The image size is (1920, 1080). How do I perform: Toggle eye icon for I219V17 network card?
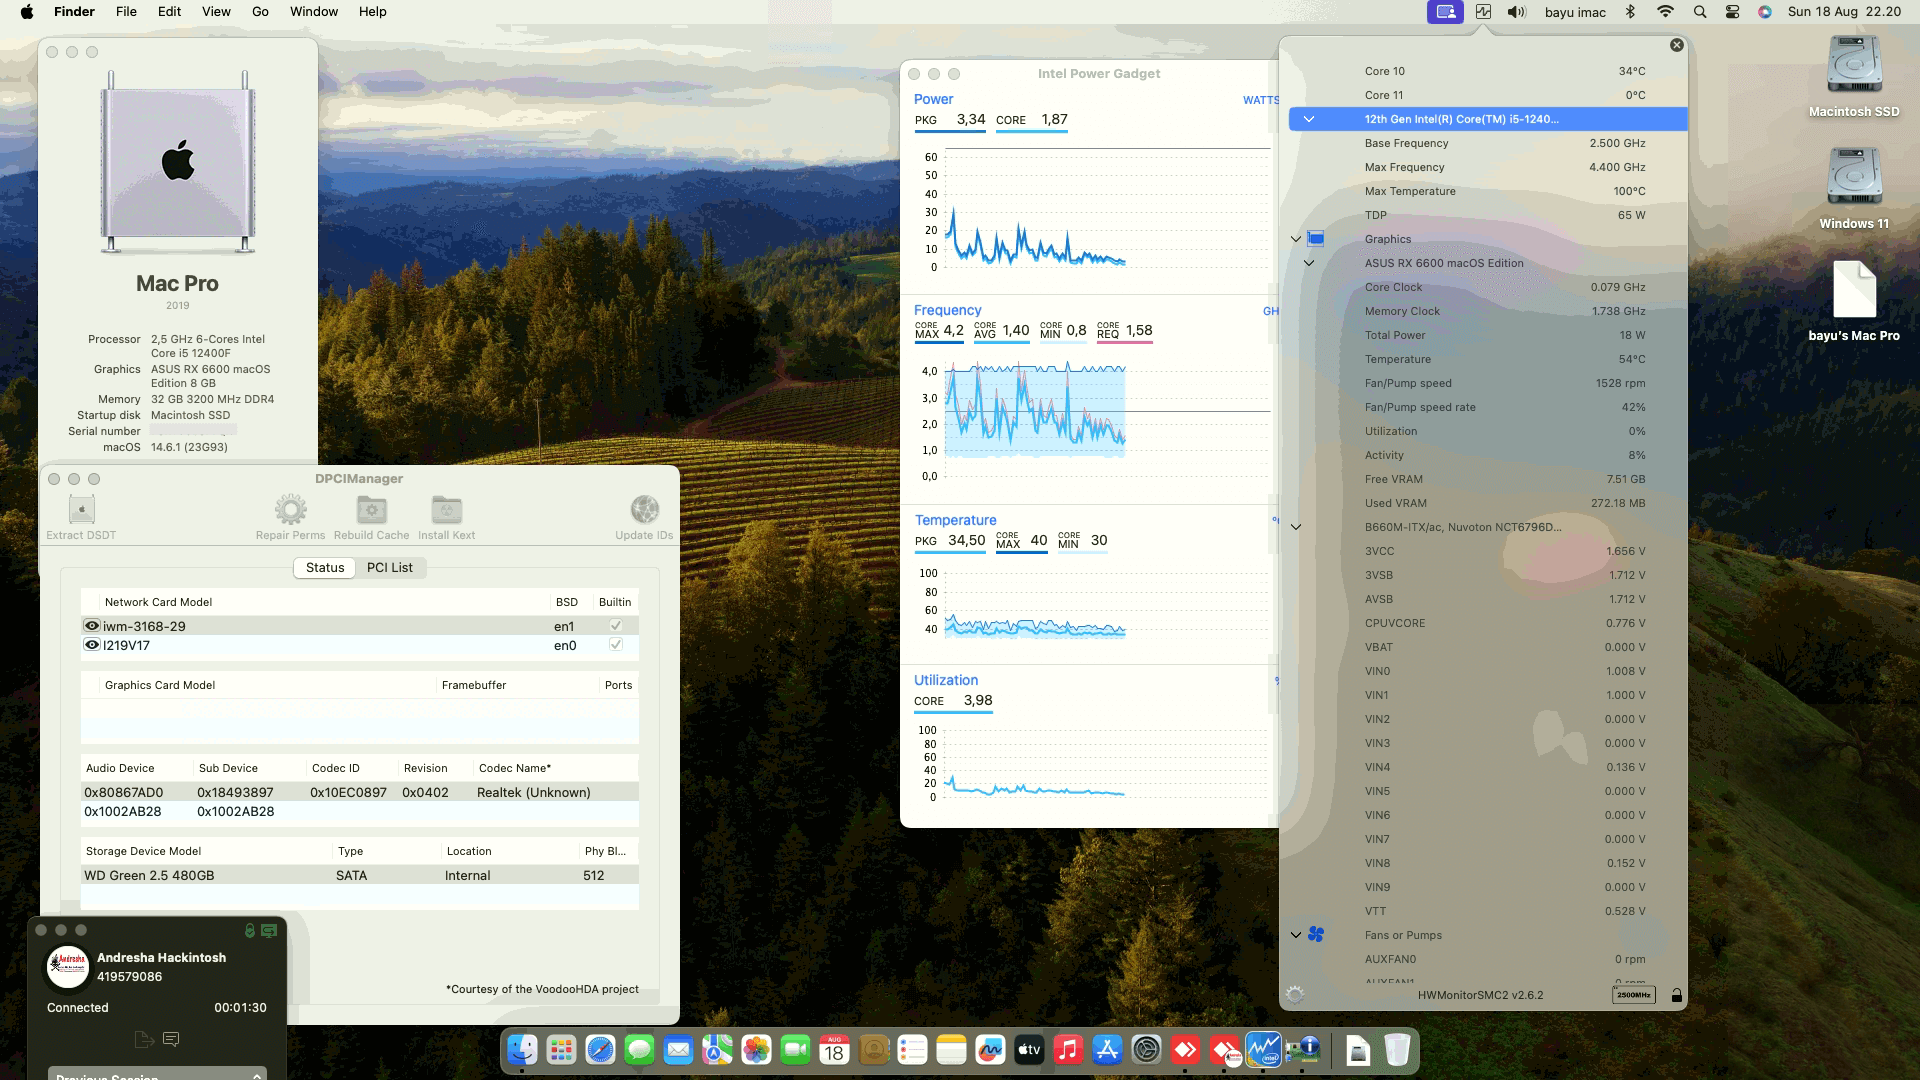92,645
